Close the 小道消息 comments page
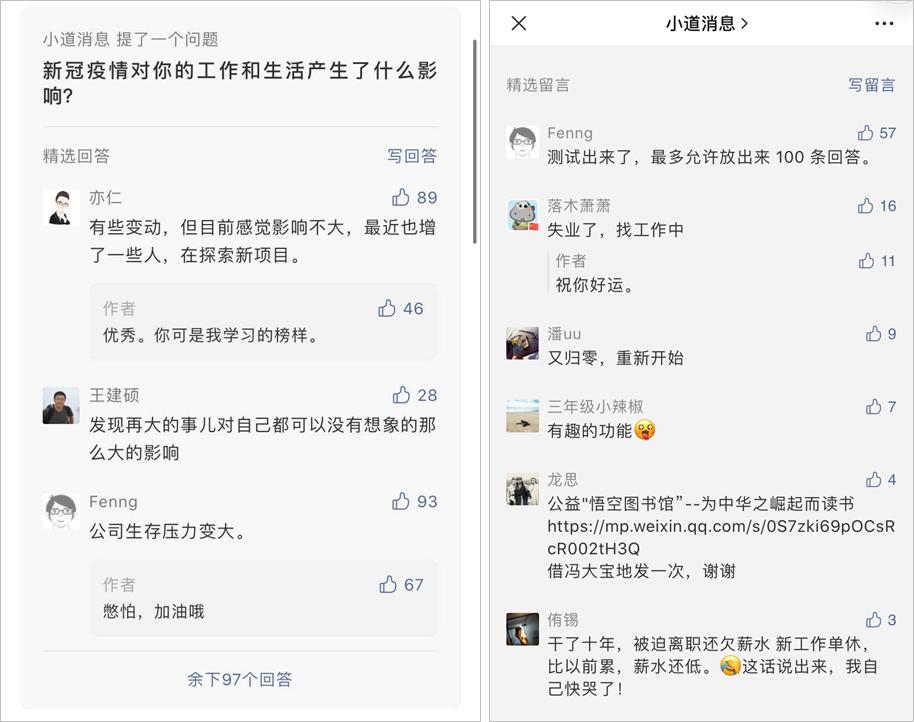Image resolution: width=914 pixels, height=722 pixels. pos(519,24)
